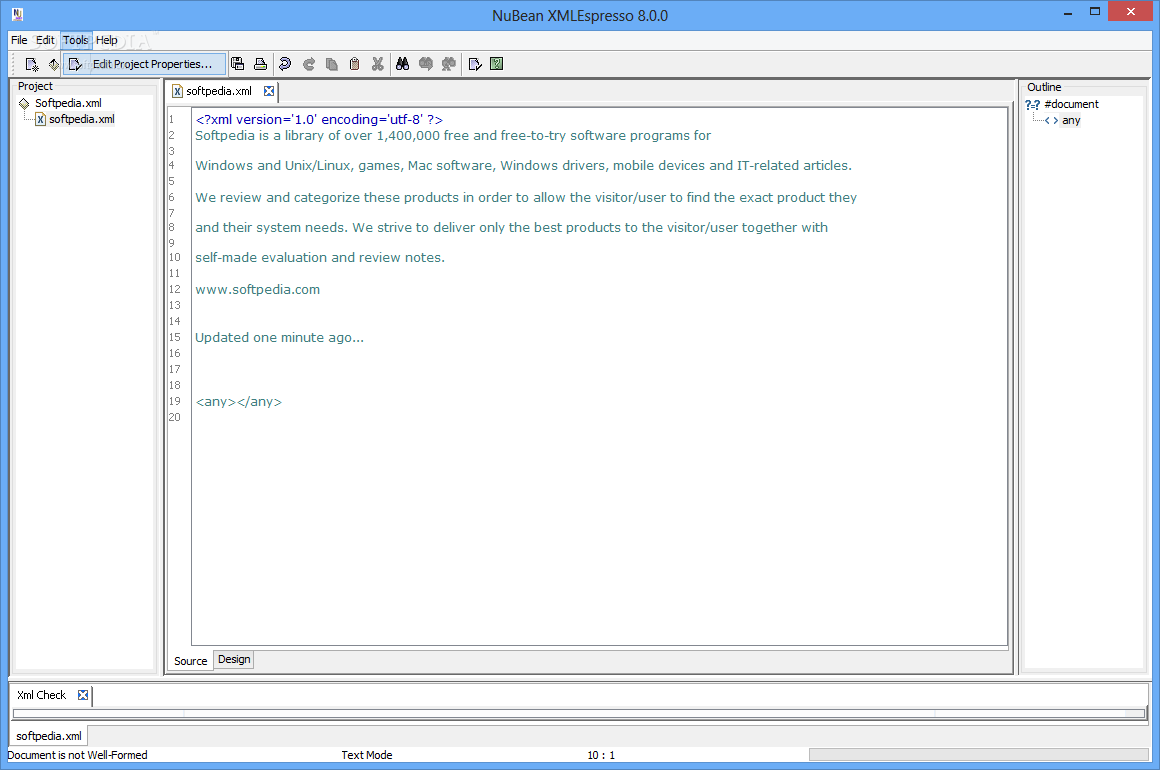Click line number 20 in gutter
1160x770 pixels.
coord(175,417)
